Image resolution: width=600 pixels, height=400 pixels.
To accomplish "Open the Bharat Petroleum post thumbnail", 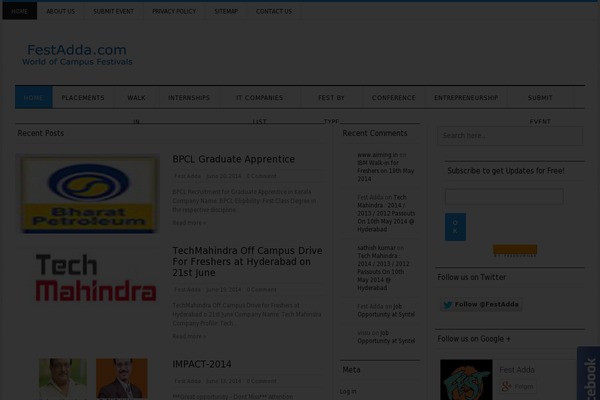I will [88, 194].
